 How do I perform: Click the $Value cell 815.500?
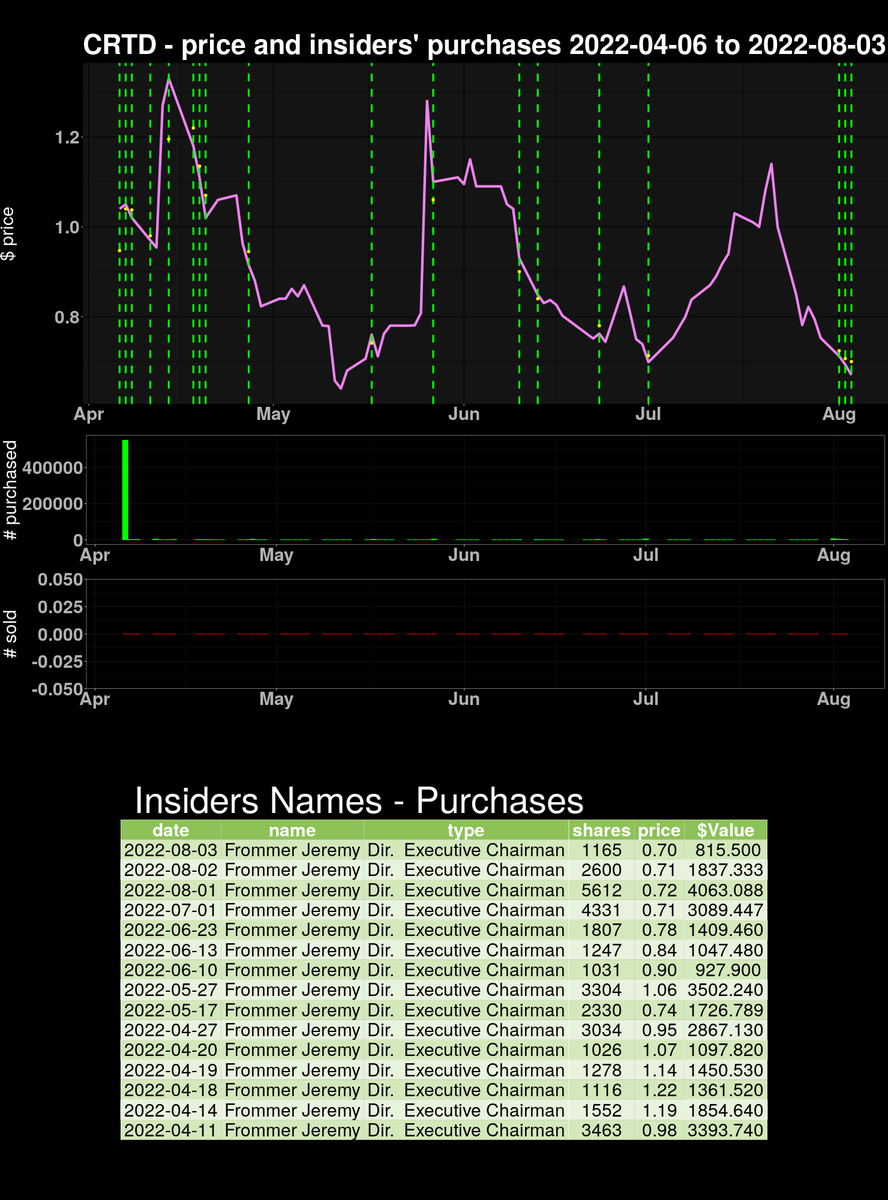(725, 850)
